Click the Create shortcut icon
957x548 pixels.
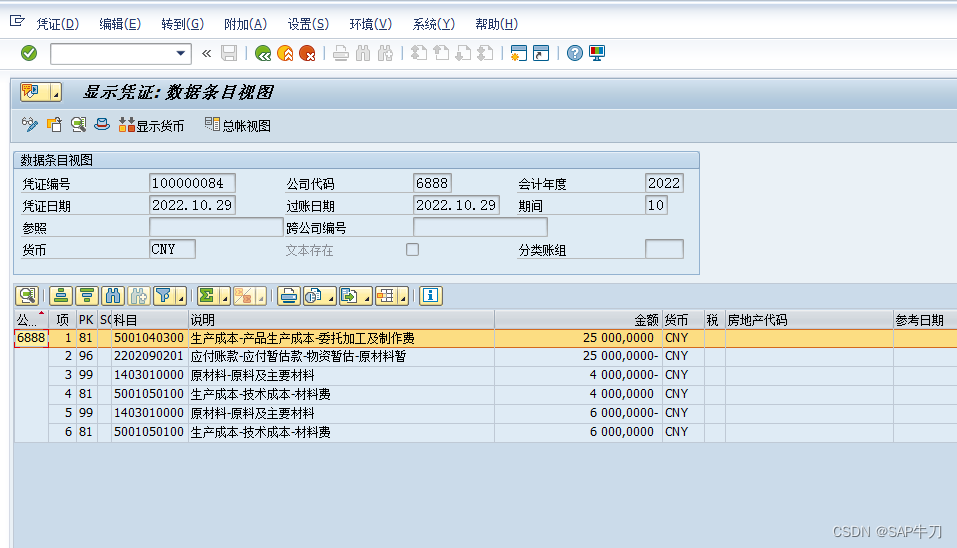pos(541,53)
